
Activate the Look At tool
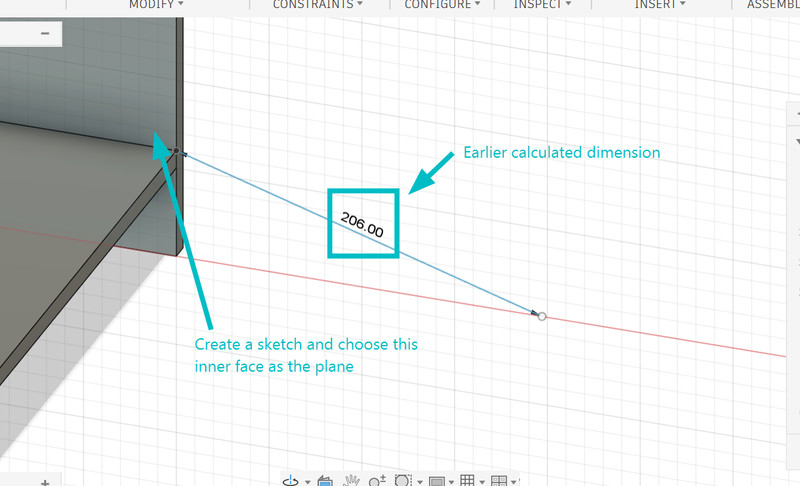coord(325,481)
